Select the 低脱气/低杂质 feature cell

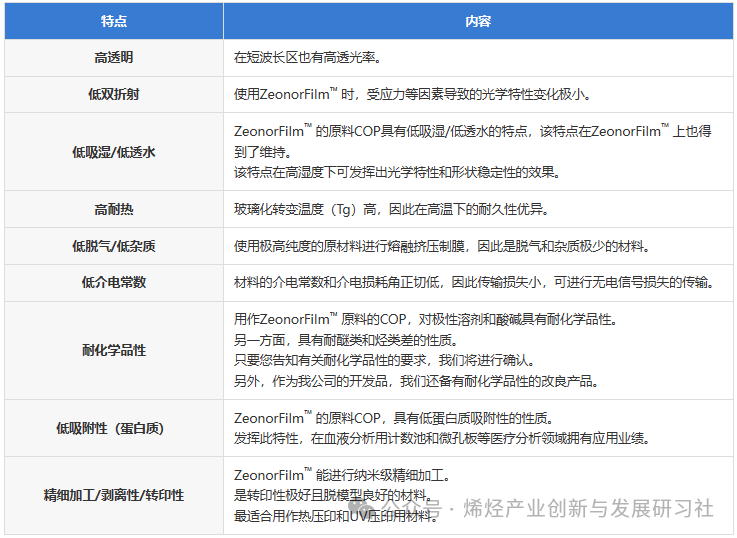coord(114,246)
